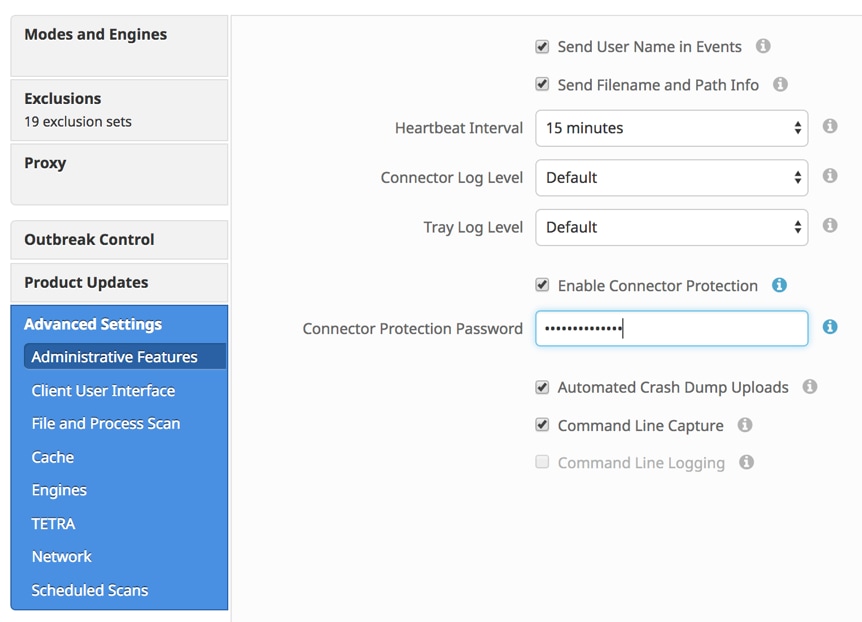Open the Heartbeat Interval dropdown
Viewport: 862px width, 622px height.
671,128
